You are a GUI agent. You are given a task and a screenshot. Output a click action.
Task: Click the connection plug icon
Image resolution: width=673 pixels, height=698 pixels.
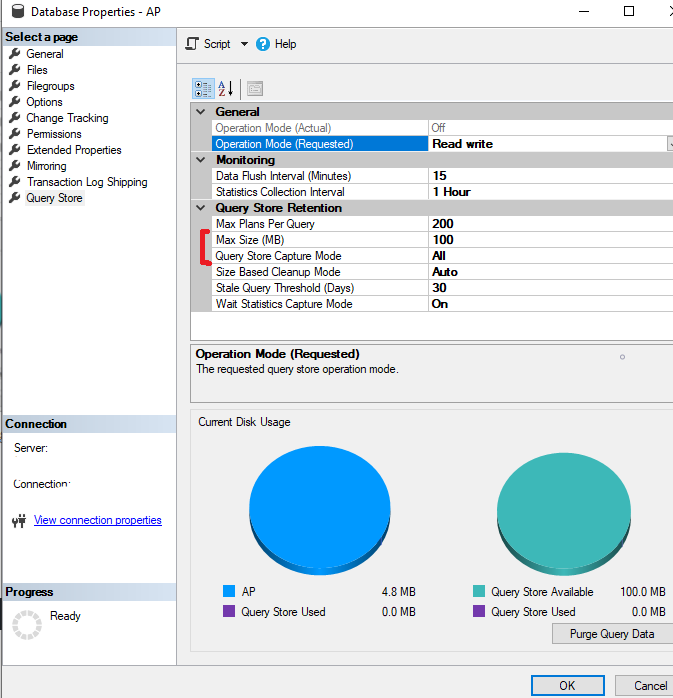pos(19,520)
